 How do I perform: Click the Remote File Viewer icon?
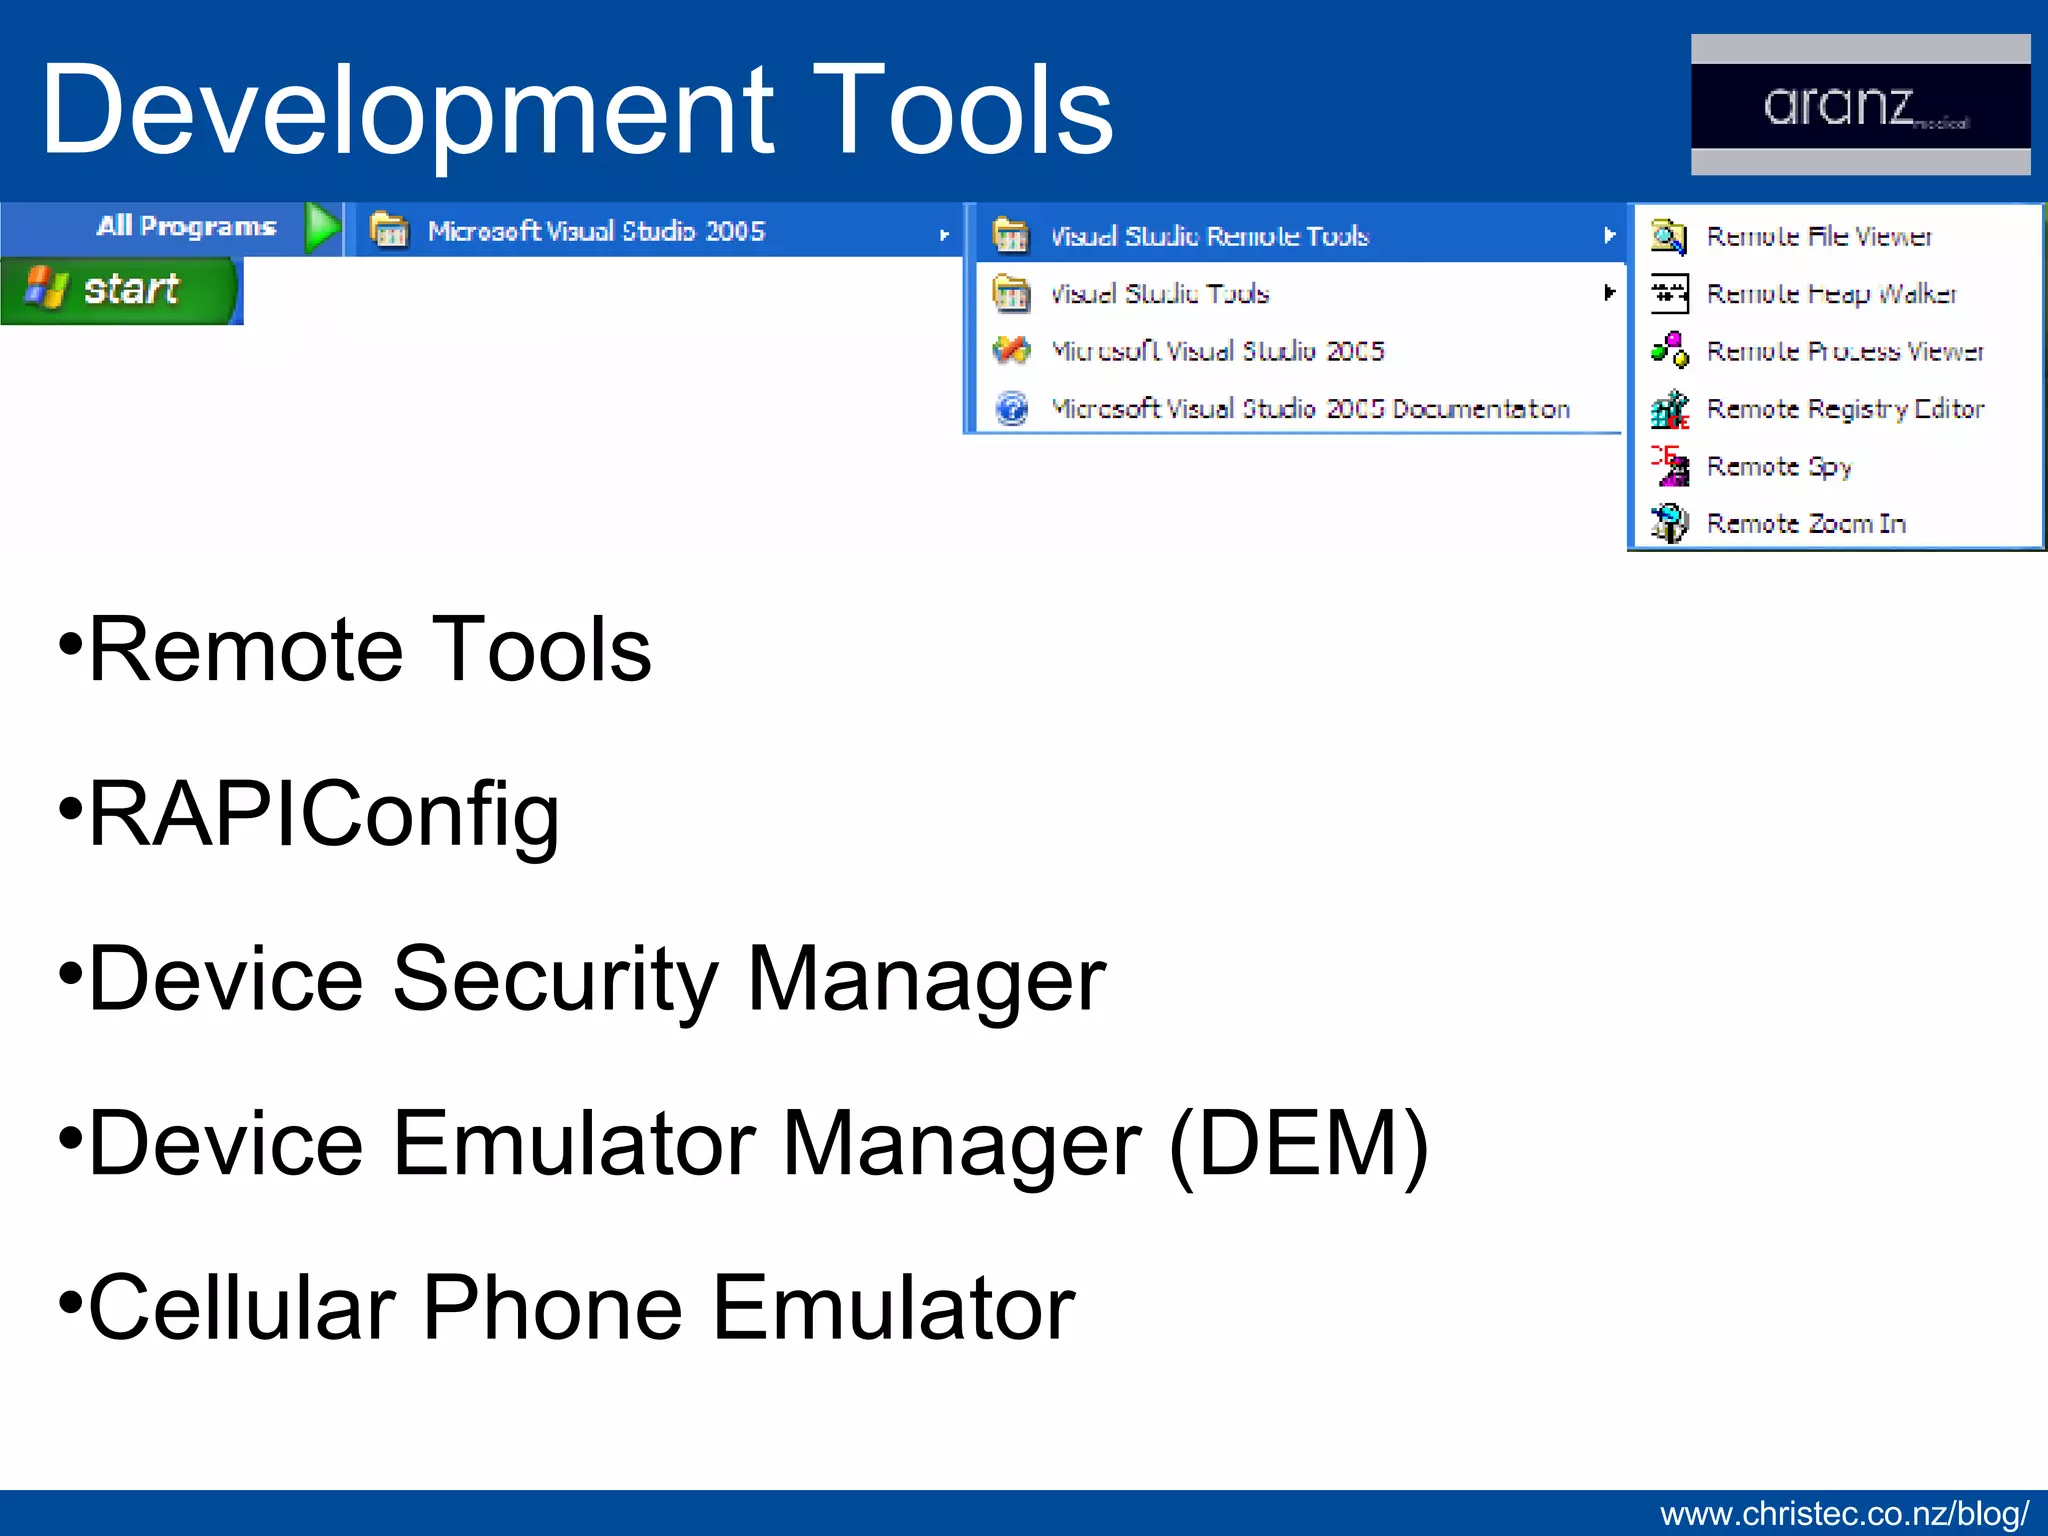click(1669, 237)
